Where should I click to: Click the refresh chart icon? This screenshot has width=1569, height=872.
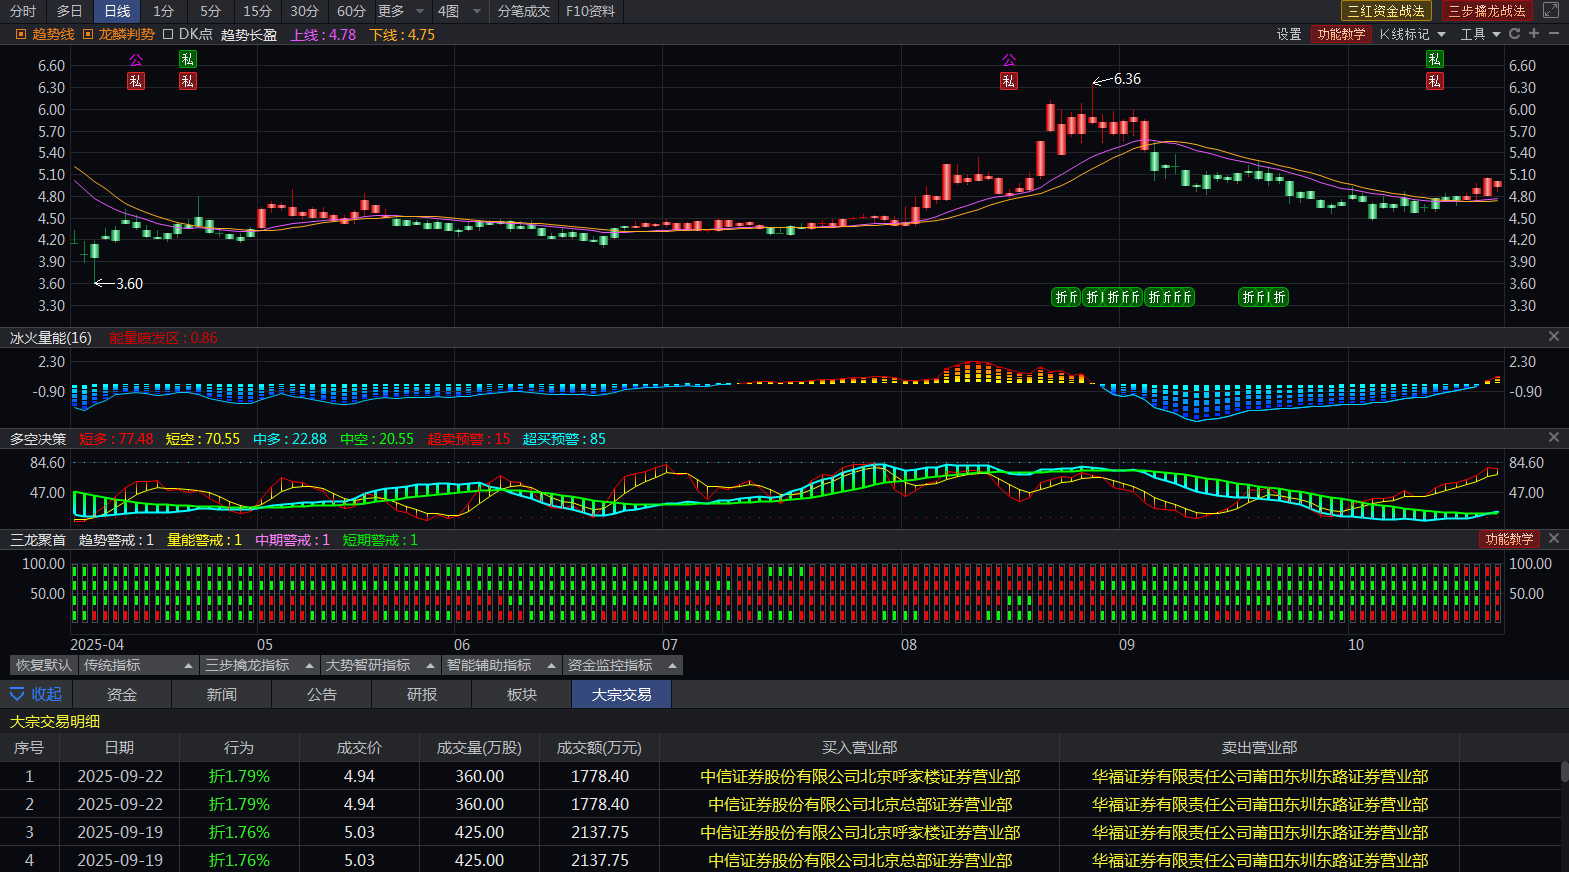click(x=1515, y=34)
